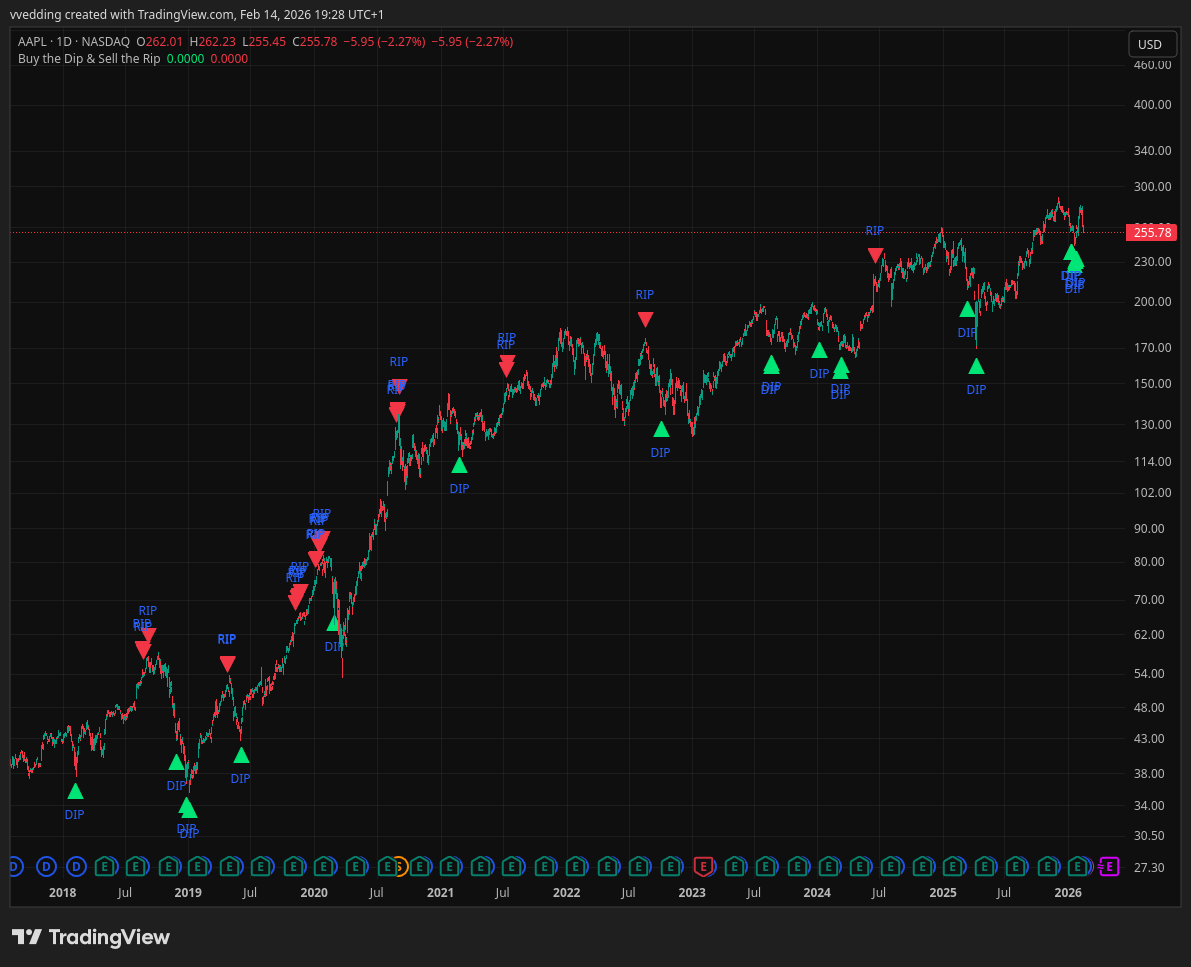1191x967 pixels.
Task: Click the TradingView logo at bottom left
Action: point(90,937)
